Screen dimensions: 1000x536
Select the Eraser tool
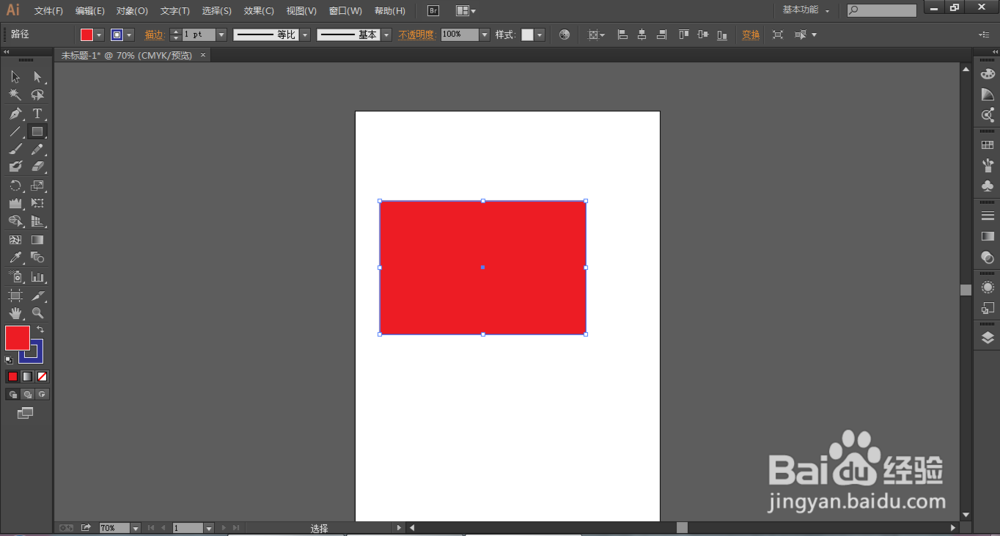38,167
